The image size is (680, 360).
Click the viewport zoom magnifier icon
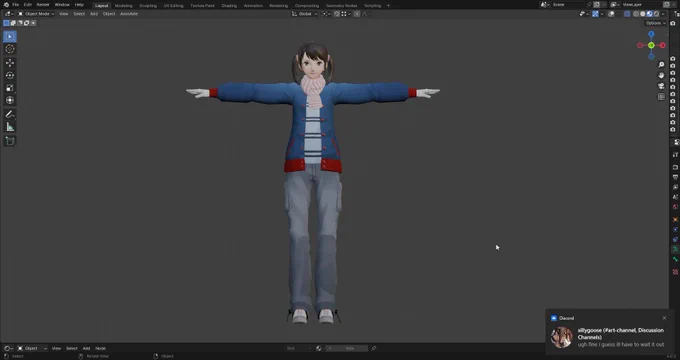click(x=661, y=65)
